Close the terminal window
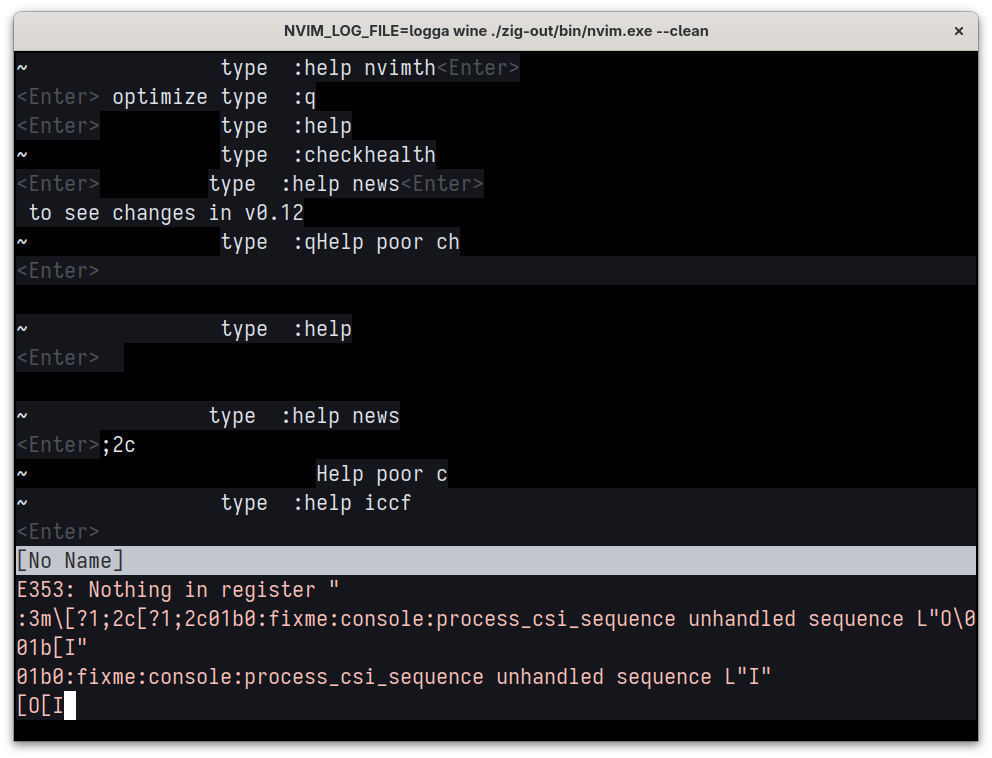The image size is (992, 758). (x=959, y=31)
